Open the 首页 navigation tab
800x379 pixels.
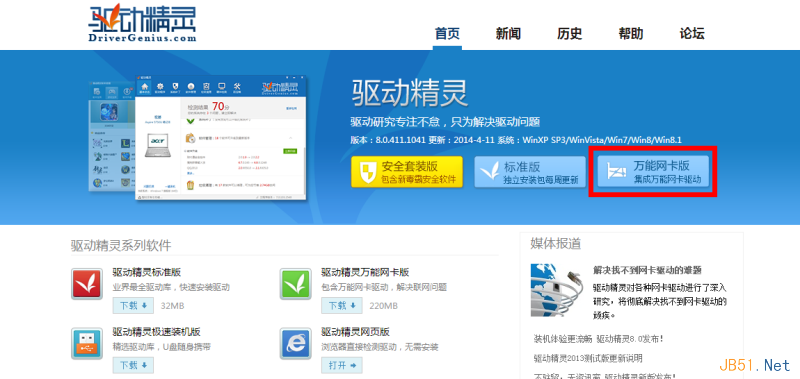pyautogui.click(x=447, y=34)
